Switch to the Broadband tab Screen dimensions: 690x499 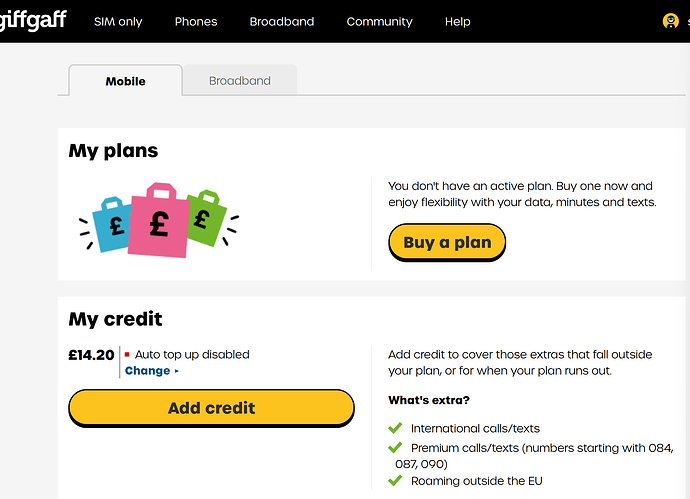pos(240,81)
